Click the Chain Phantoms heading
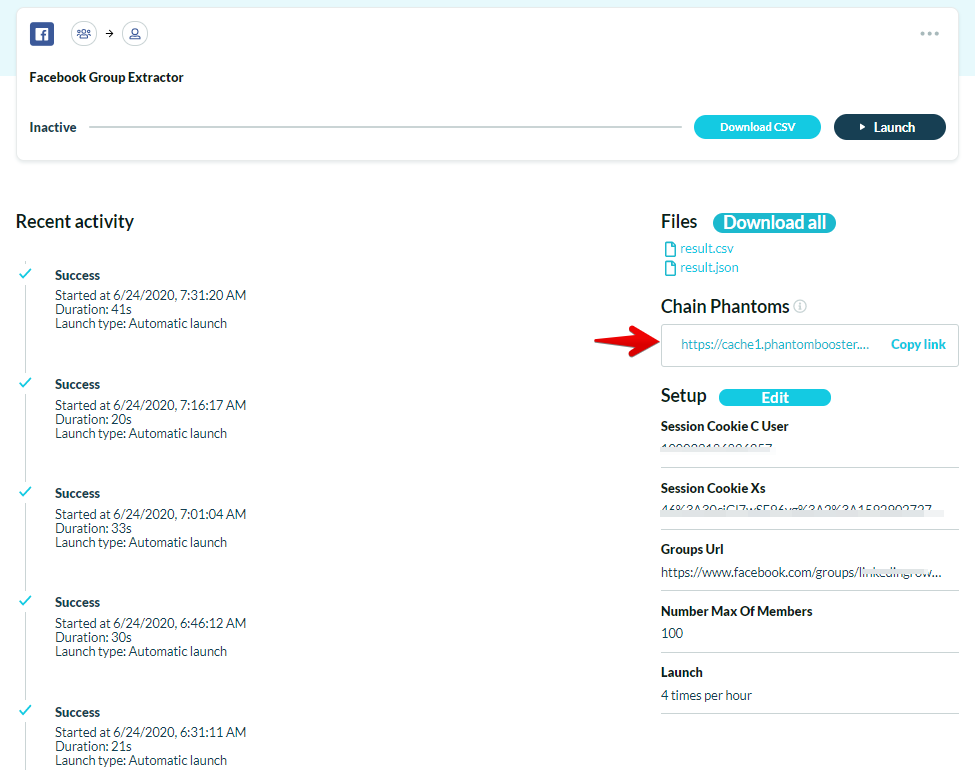975x770 pixels. pyautogui.click(x=725, y=307)
